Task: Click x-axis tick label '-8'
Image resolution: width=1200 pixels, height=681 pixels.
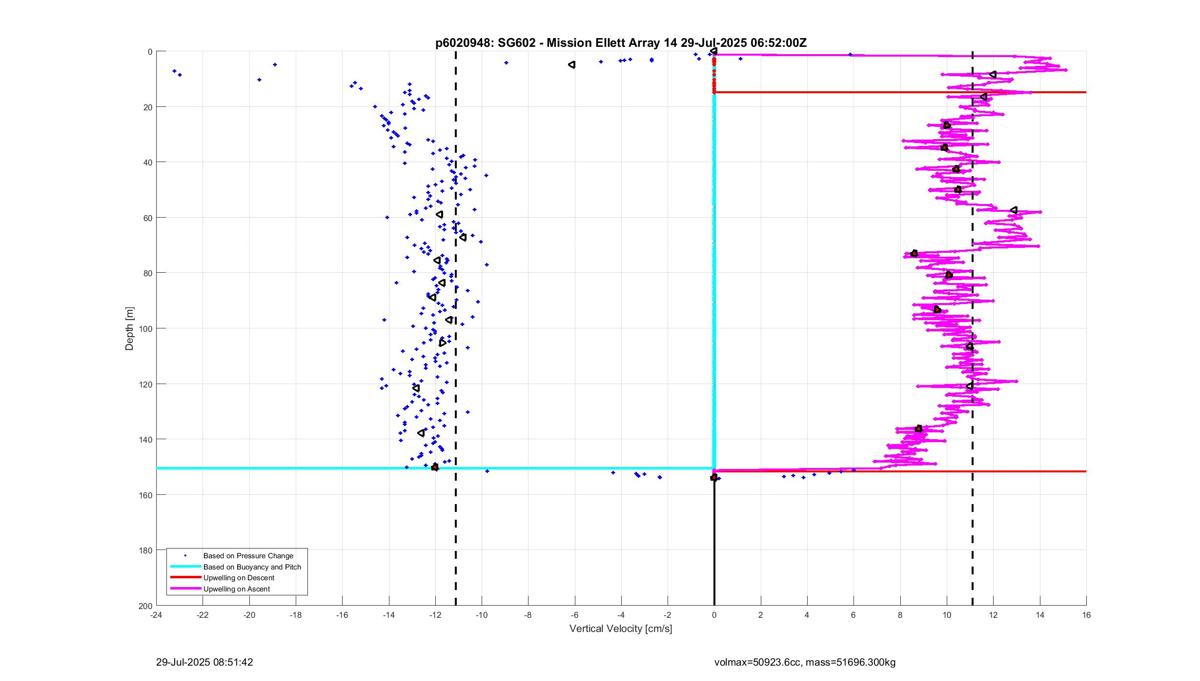Action: coord(528,615)
